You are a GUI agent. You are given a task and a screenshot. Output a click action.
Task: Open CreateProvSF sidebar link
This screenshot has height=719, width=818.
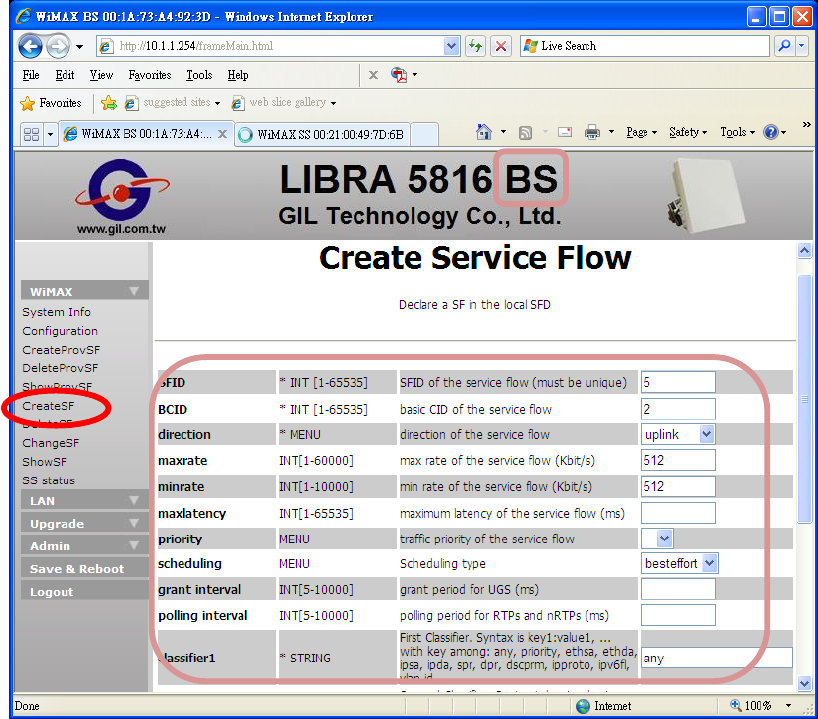61,350
